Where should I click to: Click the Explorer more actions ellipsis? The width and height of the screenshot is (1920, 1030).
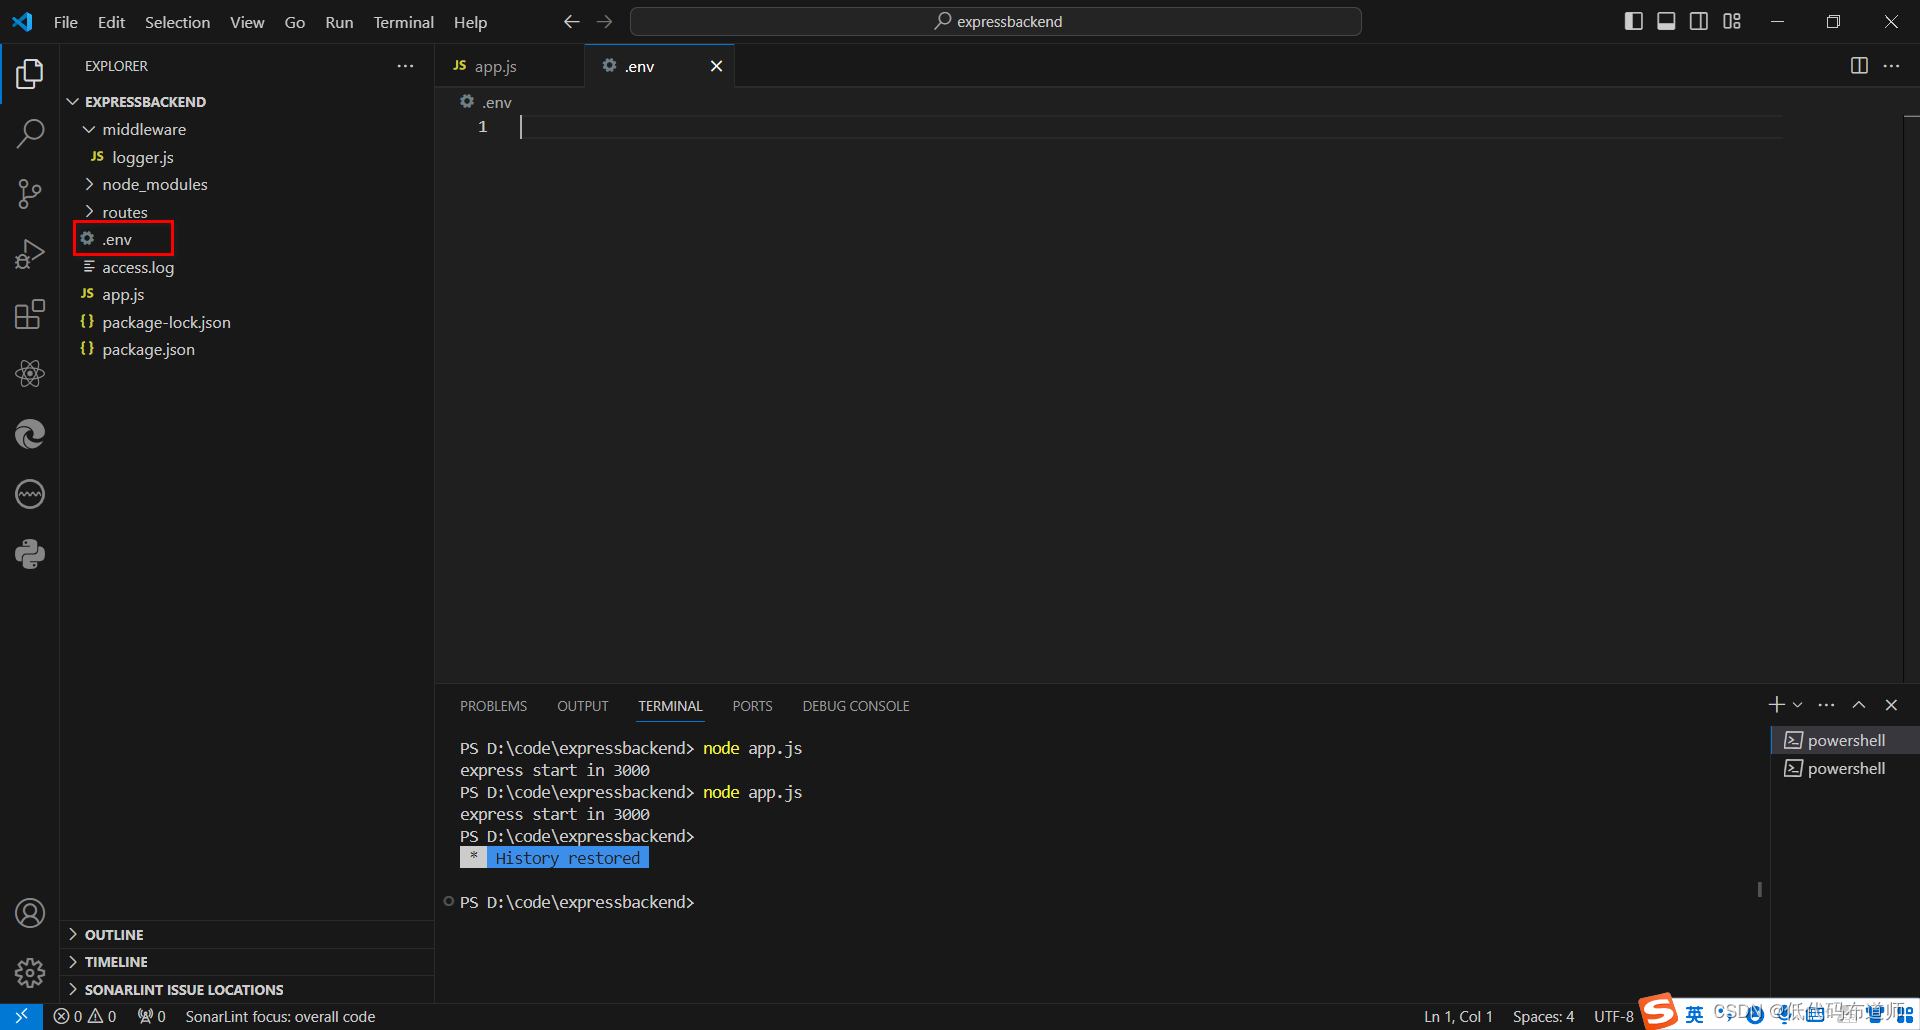tap(405, 66)
